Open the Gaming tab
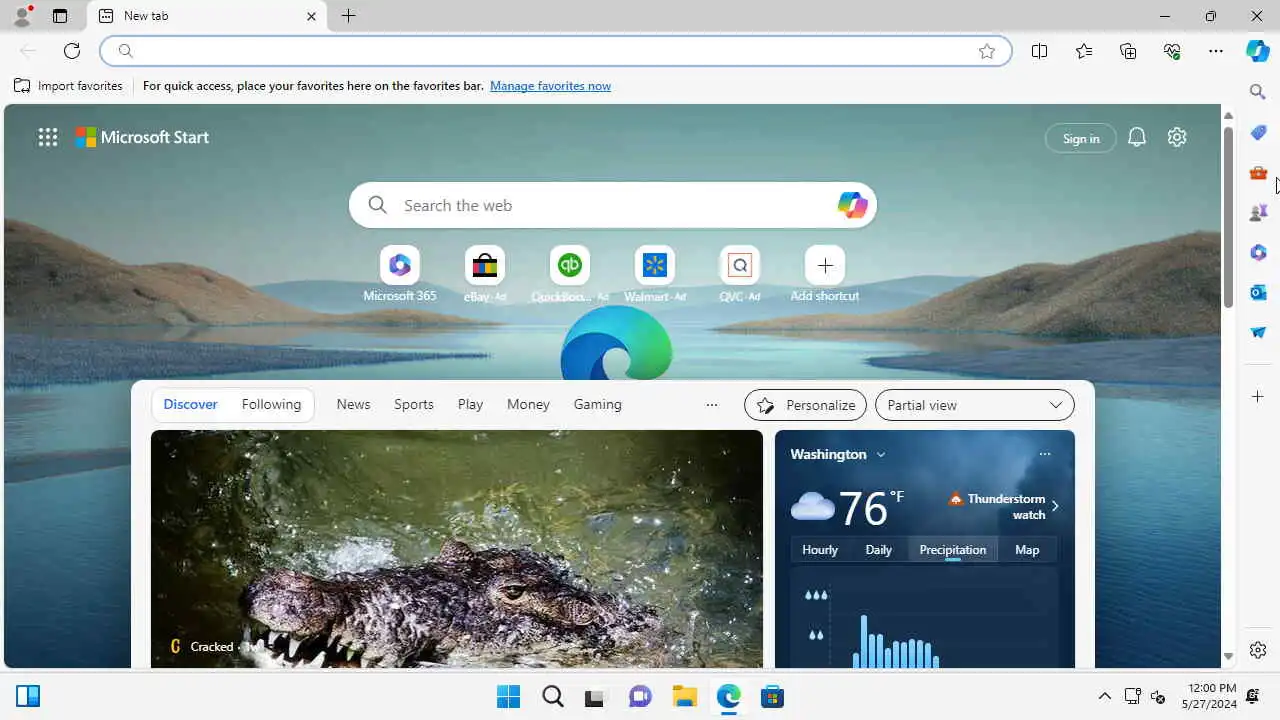The height and width of the screenshot is (720, 1280). point(597,405)
